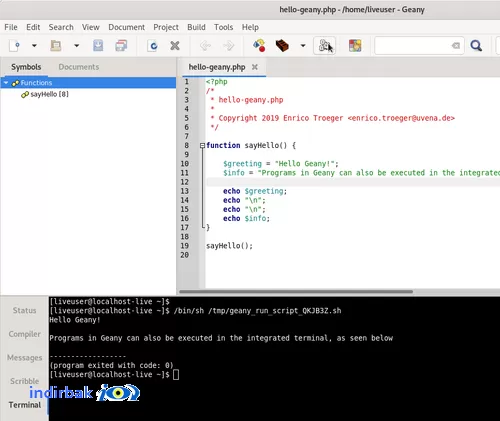Image resolution: width=500 pixels, height=421 pixels.
Task: Collapse the Functions tree node
Action: pyautogui.click(x=6, y=83)
